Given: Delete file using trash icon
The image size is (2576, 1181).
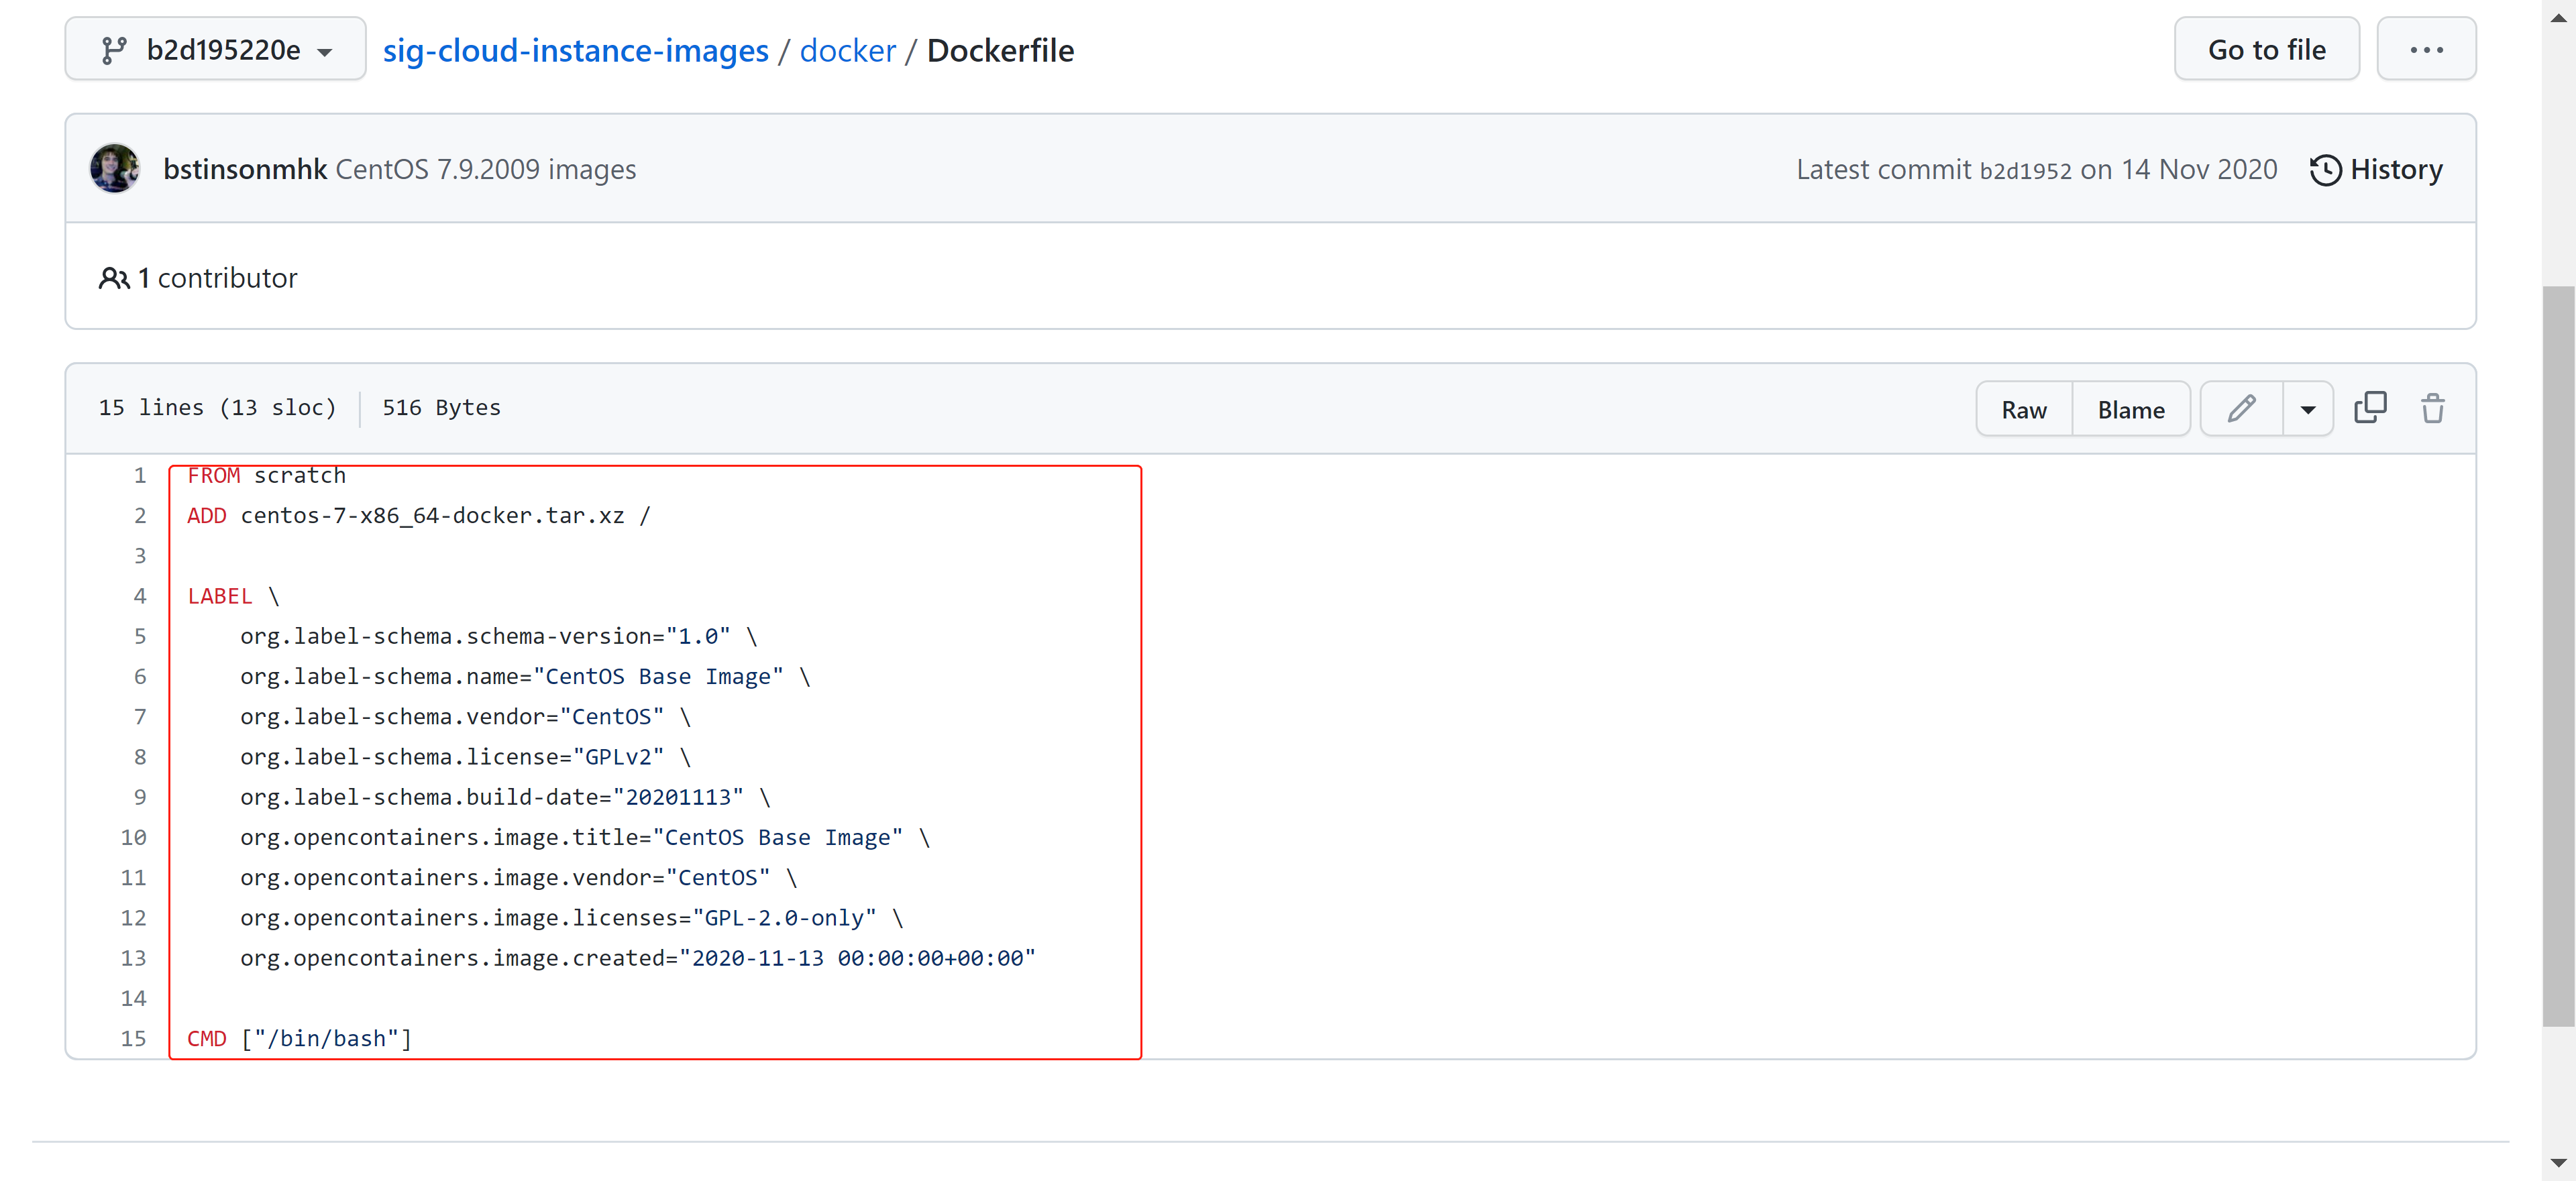Looking at the screenshot, I should [2432, 409].
